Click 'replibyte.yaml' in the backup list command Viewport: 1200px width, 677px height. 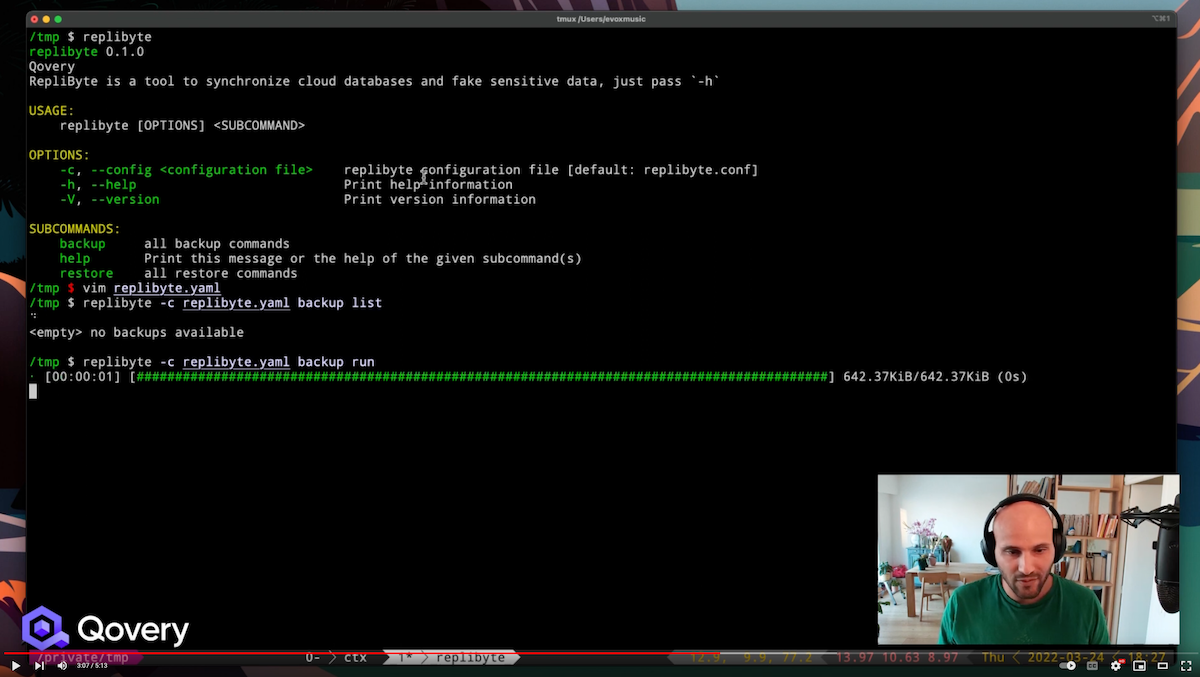pyautogui.click(x=236, y=302)
